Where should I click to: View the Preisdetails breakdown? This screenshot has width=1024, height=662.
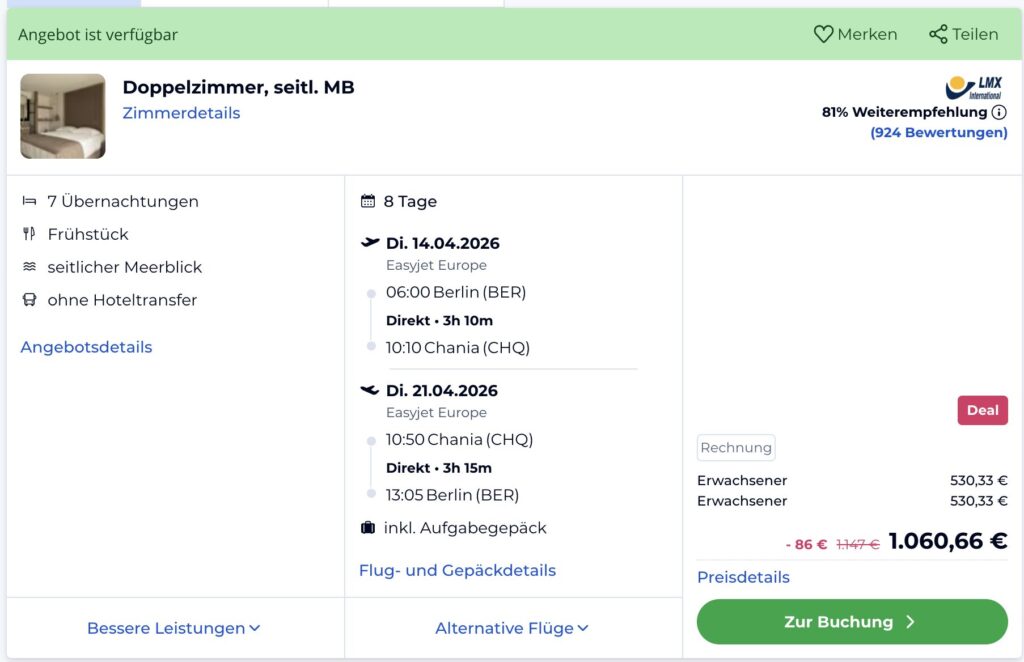click(x=743, y=577)
